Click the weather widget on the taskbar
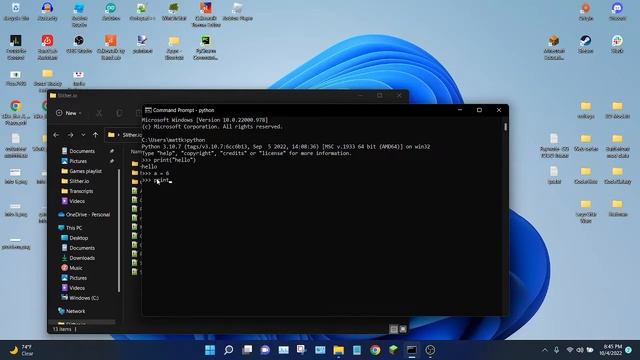The width and height of the screenshot is (640, 360). coord(21,350)
